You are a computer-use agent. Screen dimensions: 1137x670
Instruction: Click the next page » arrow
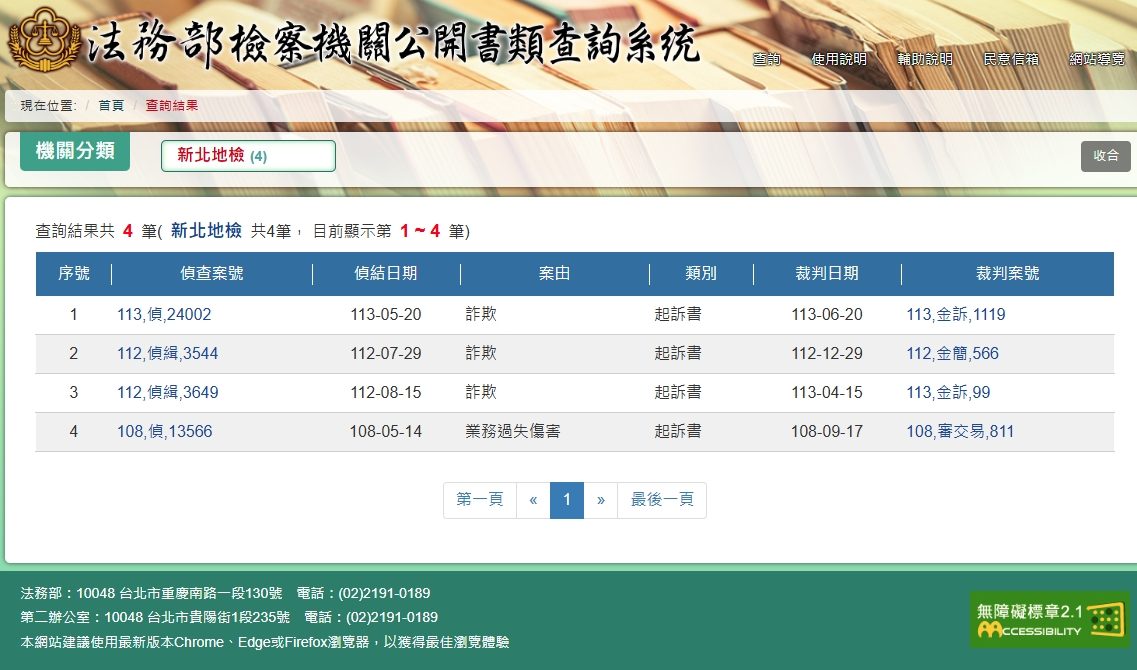tap(600, 500)
